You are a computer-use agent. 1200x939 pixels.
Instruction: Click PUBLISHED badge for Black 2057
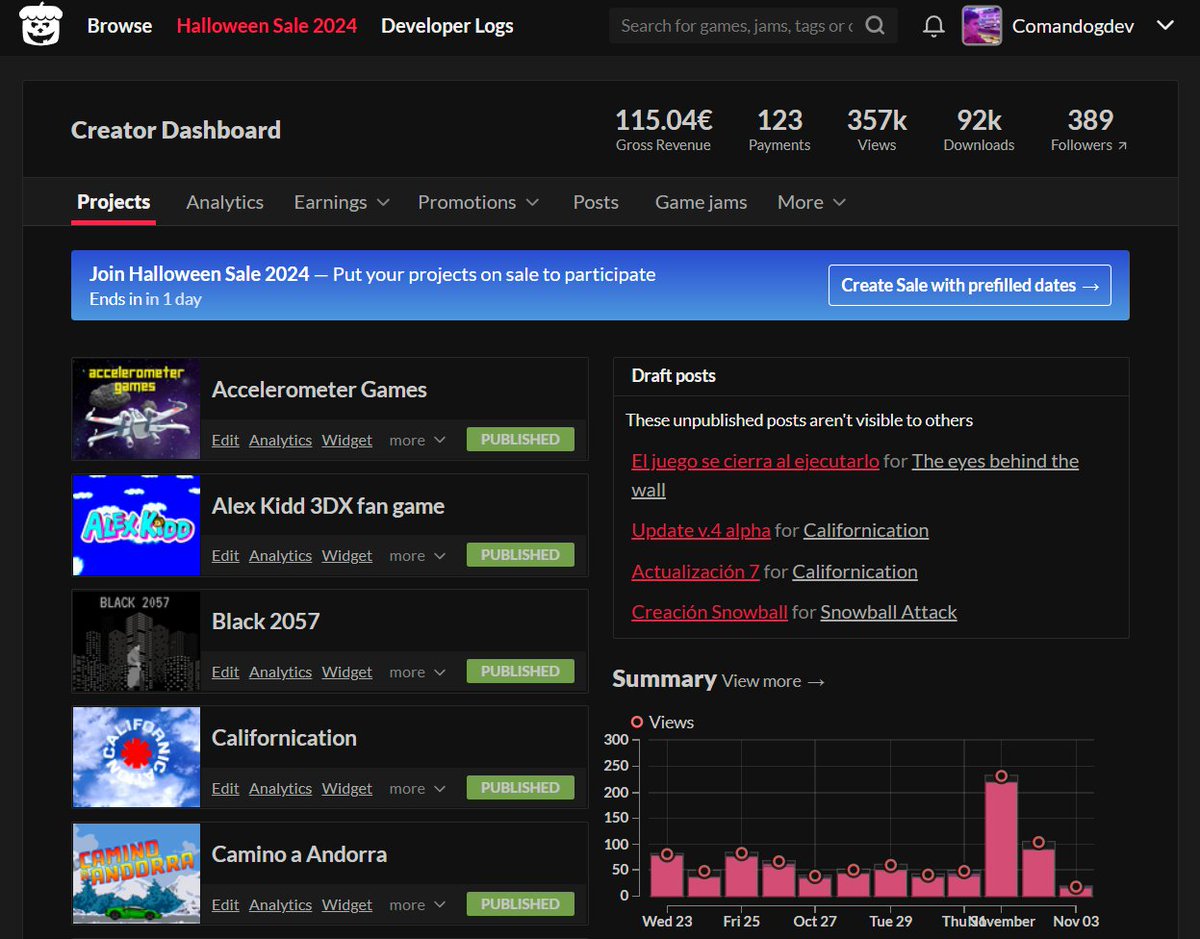520,671
